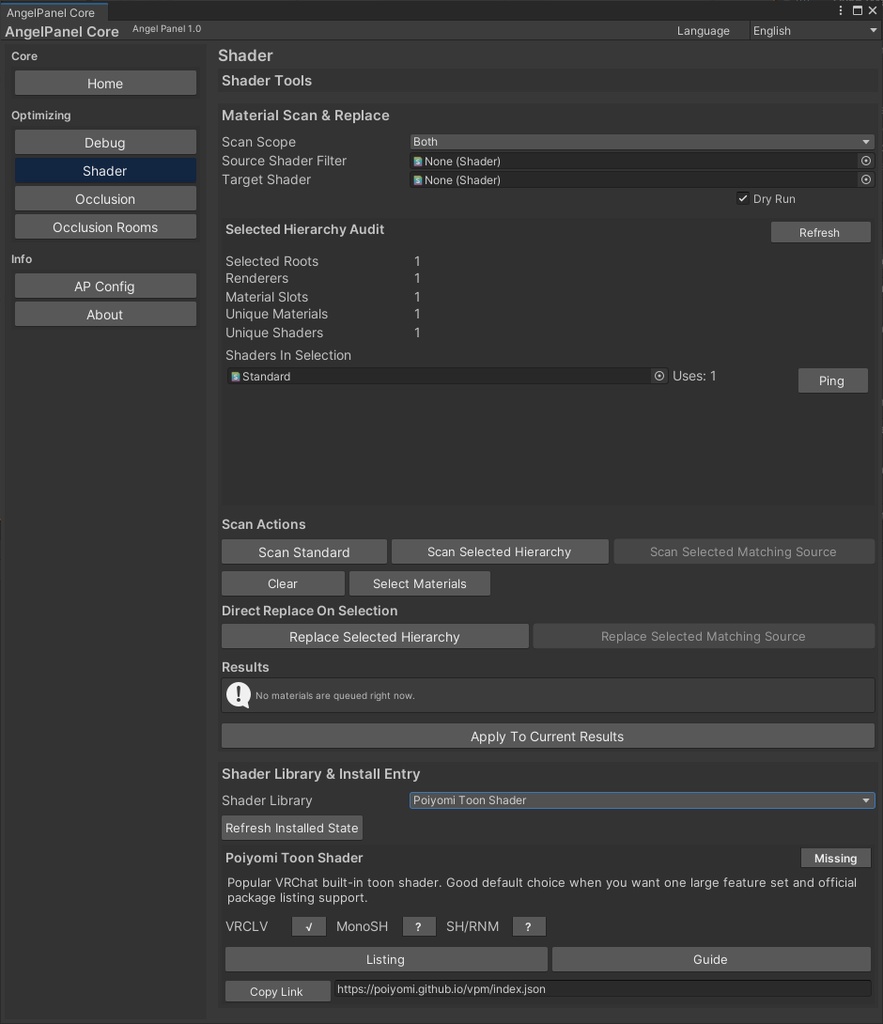
Task: Disable the Dry Run checkbox
Action: coord(743,198)
